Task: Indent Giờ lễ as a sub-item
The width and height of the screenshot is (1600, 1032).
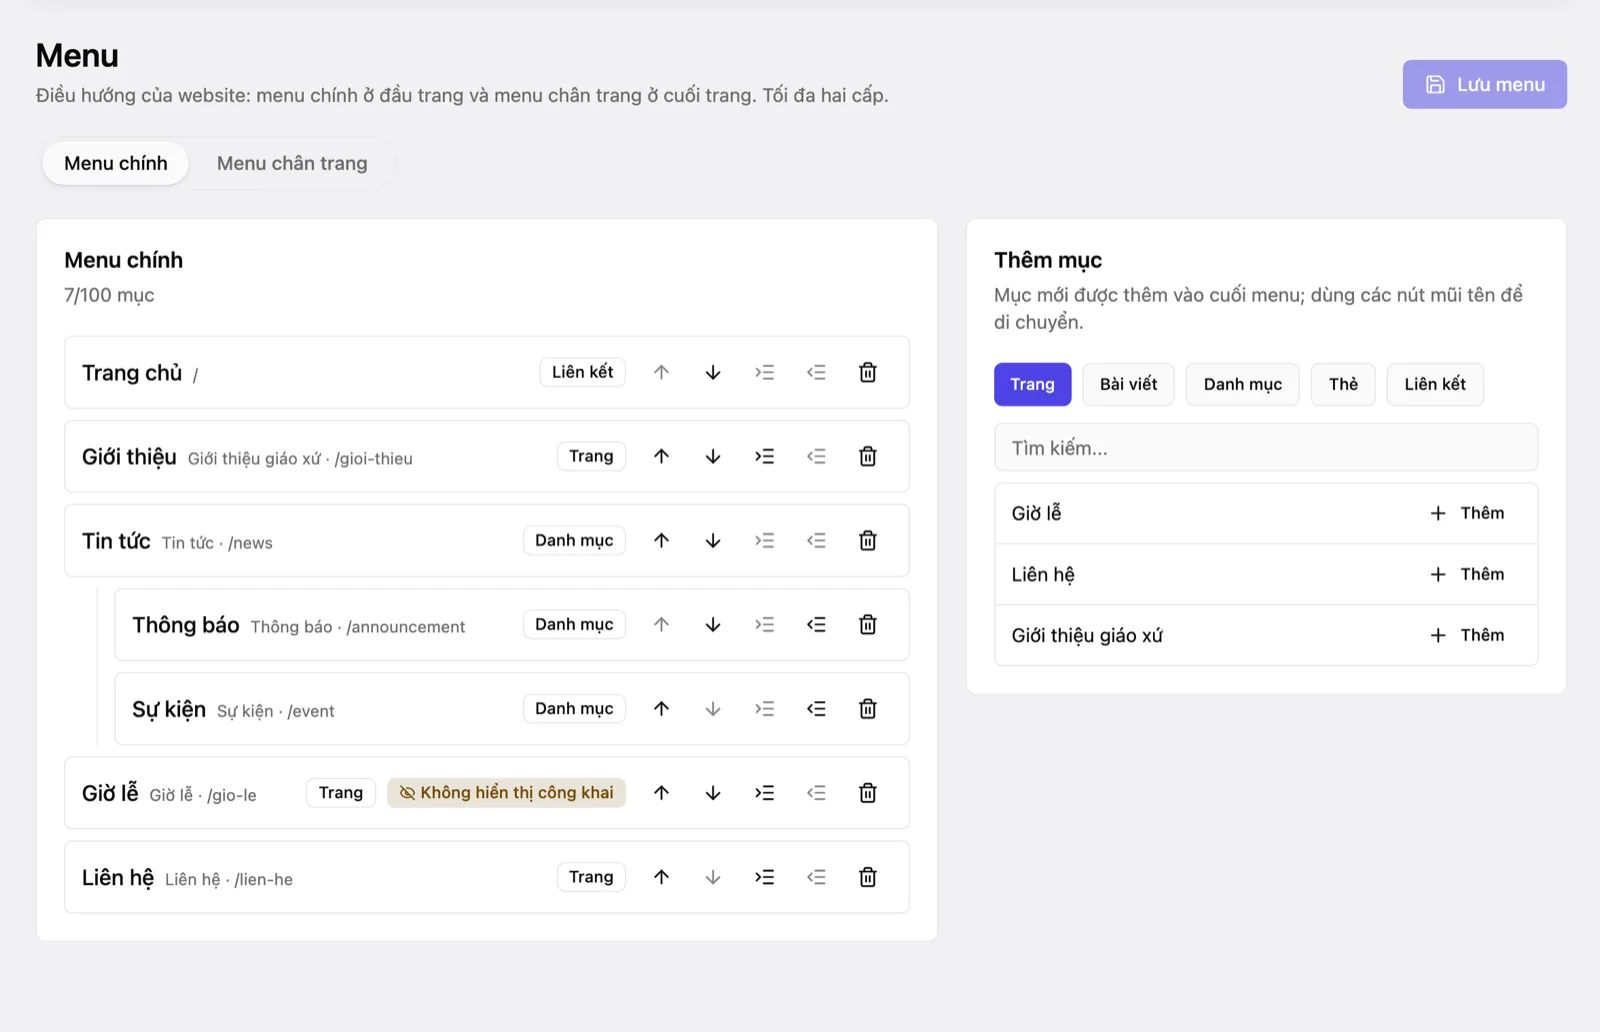Action: tap(765, 792)
